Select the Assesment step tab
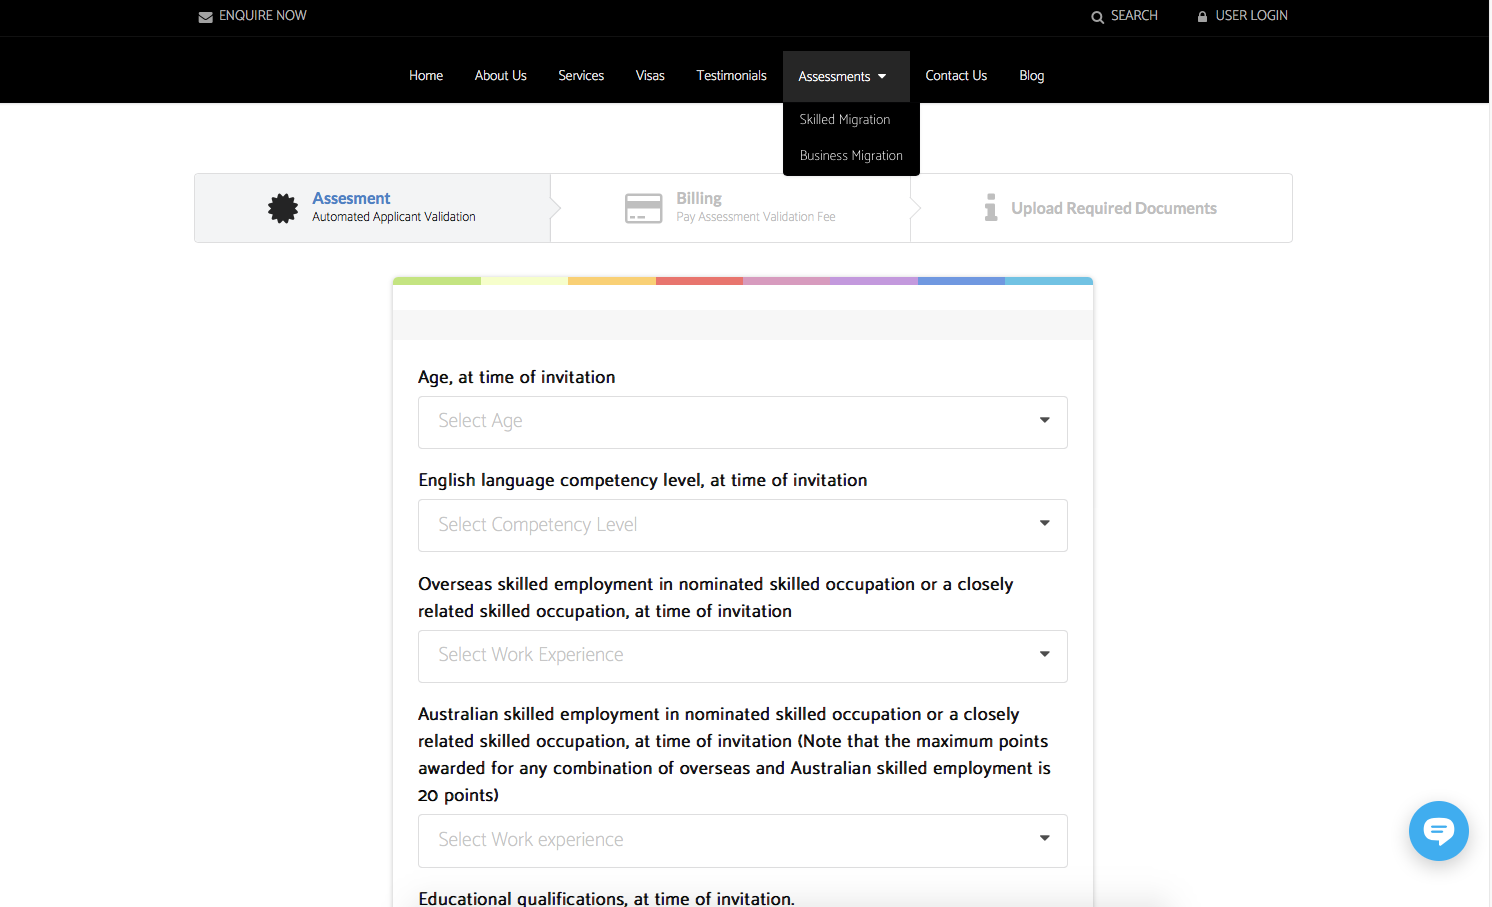The image size is (1492, 907). pyautogui.click(x=372, y=208)
